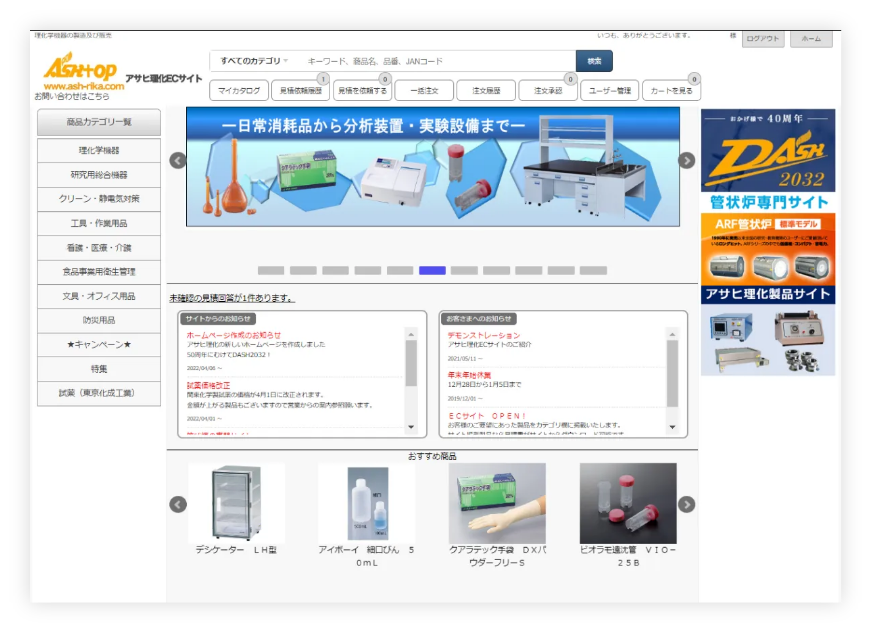
Task: Click the ログアウト button
Action: click(763, 39)
